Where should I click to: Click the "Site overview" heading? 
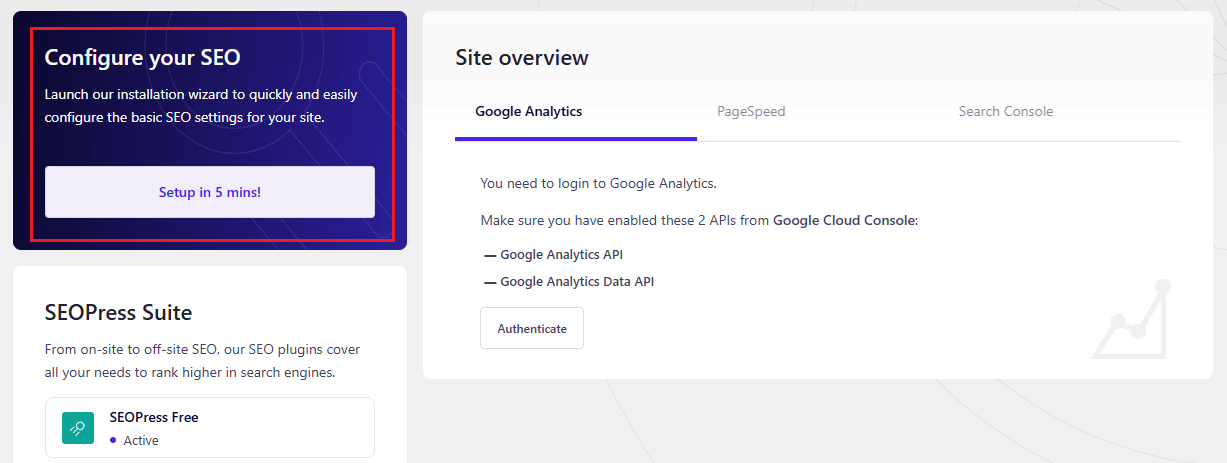(522, 58)
